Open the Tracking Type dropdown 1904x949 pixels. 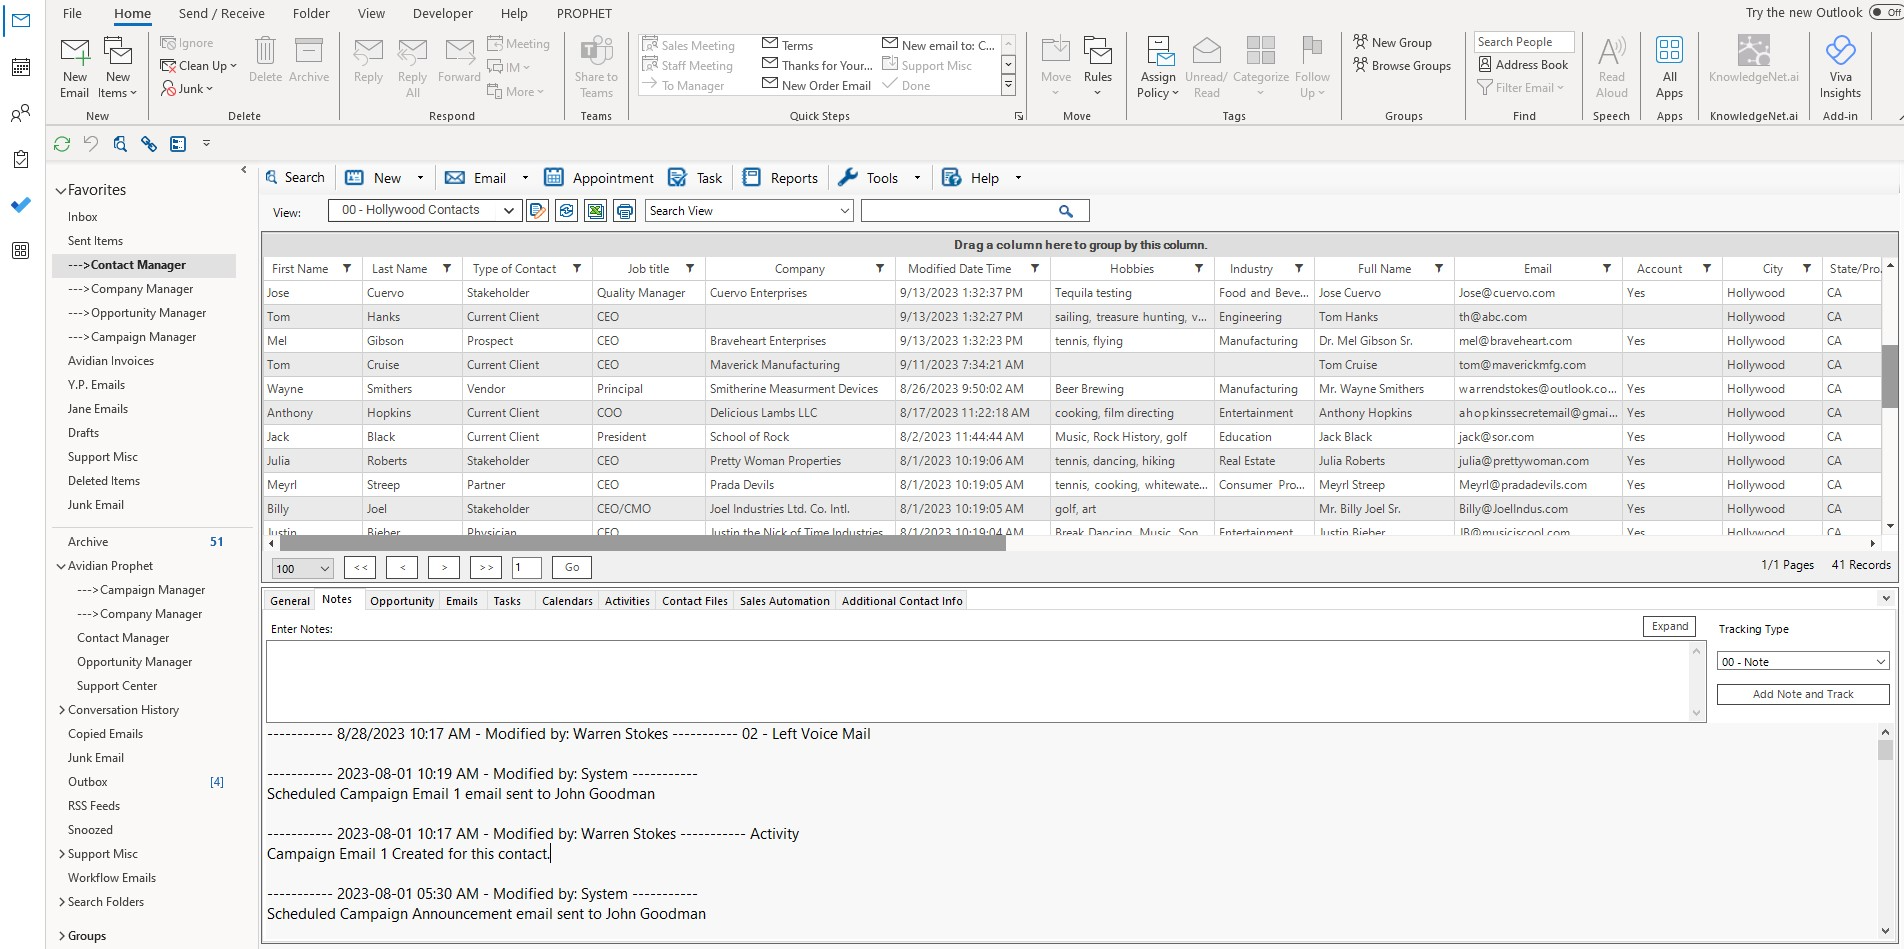pos(1803,661)
